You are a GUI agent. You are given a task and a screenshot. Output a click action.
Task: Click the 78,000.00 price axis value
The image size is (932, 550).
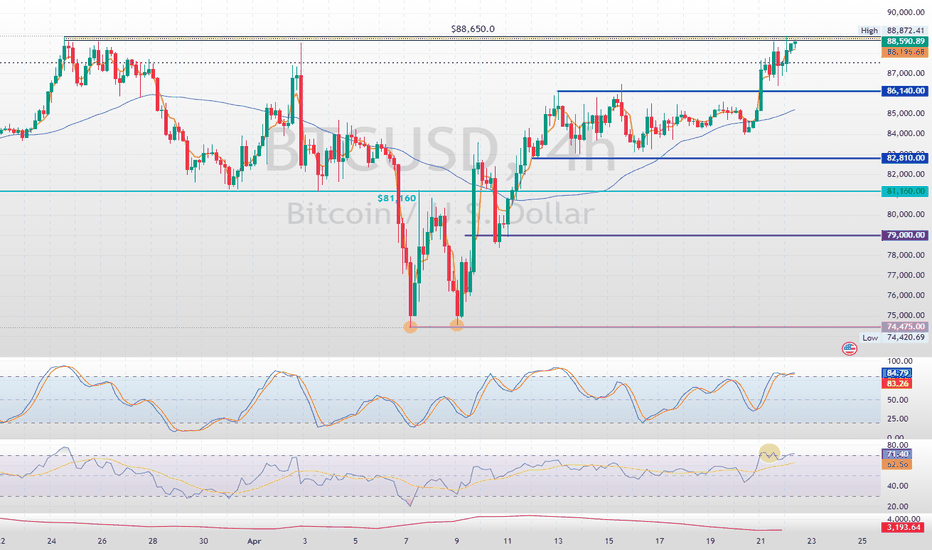coord(905,254)
